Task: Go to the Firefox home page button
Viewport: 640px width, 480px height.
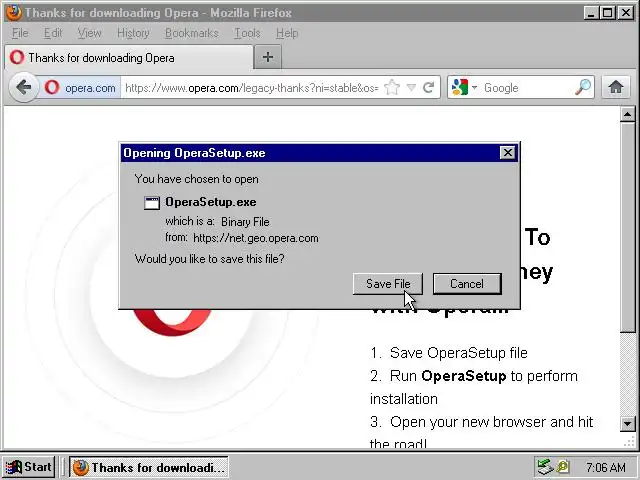Action: (x=616, y=87)
